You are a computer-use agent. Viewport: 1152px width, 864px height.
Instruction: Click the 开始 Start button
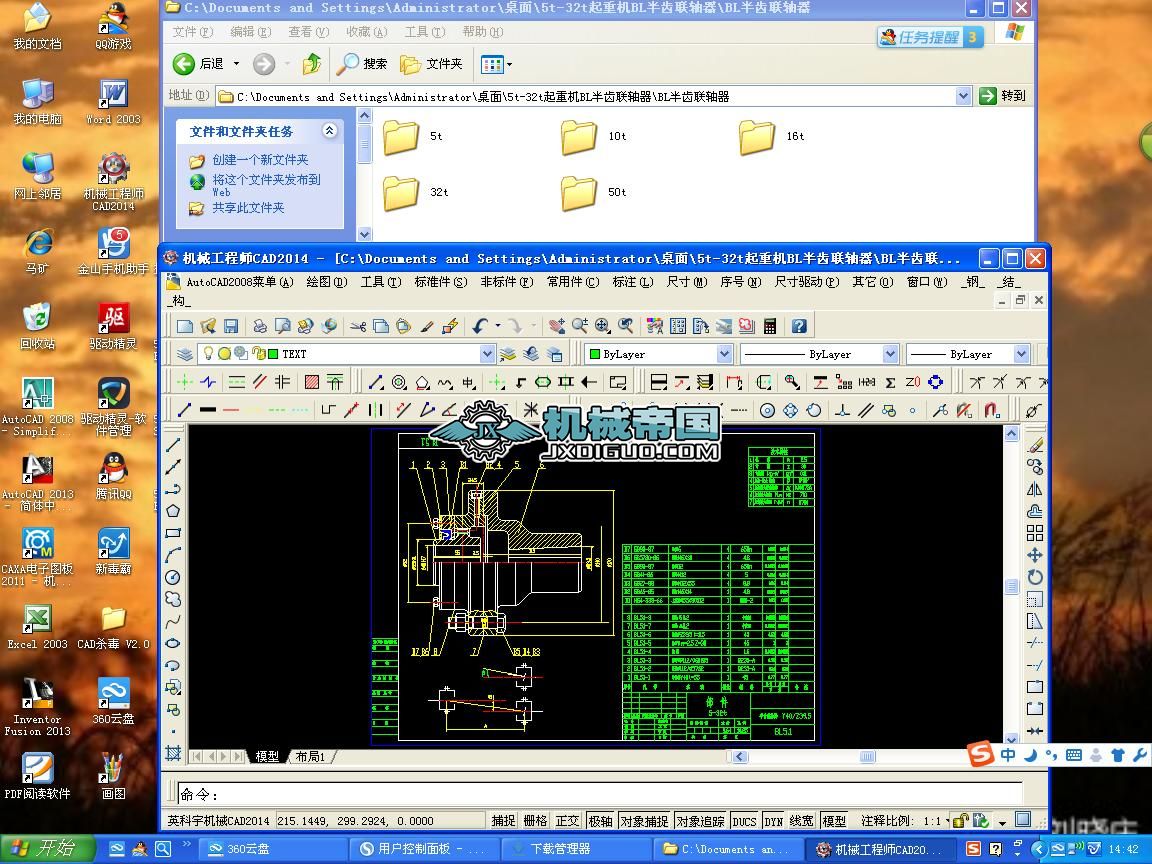tap(47, 849)
